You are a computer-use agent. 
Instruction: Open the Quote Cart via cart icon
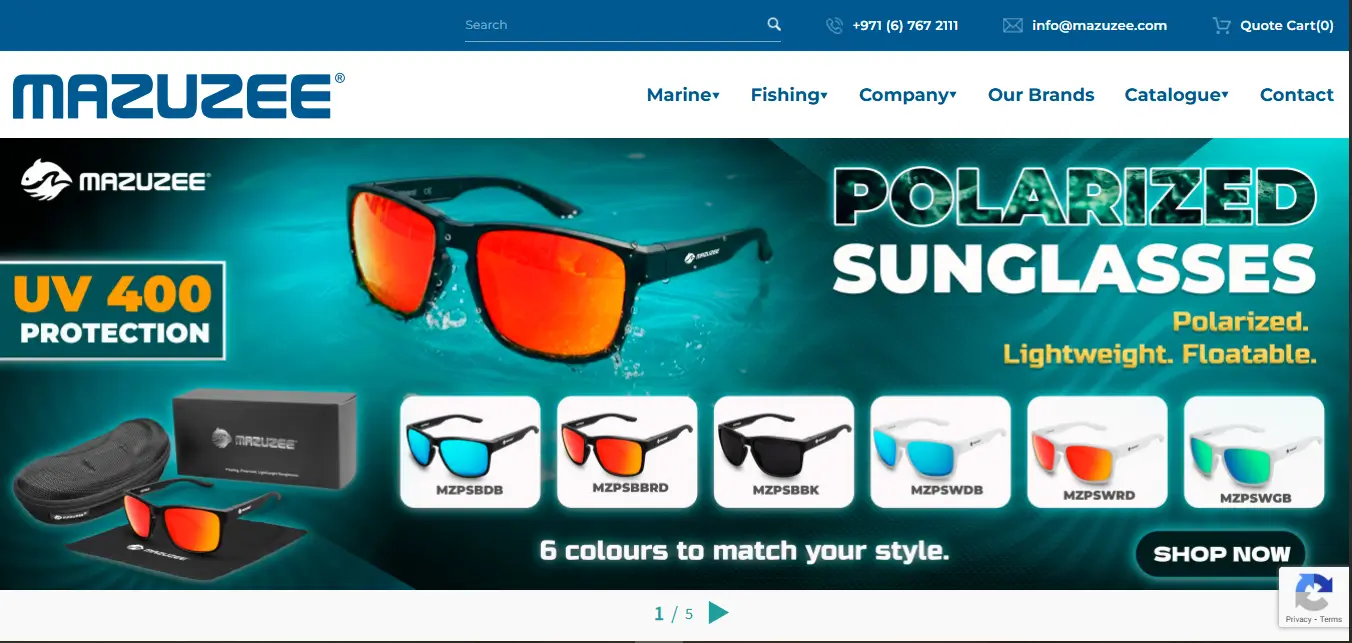(x=1221, y=25)
